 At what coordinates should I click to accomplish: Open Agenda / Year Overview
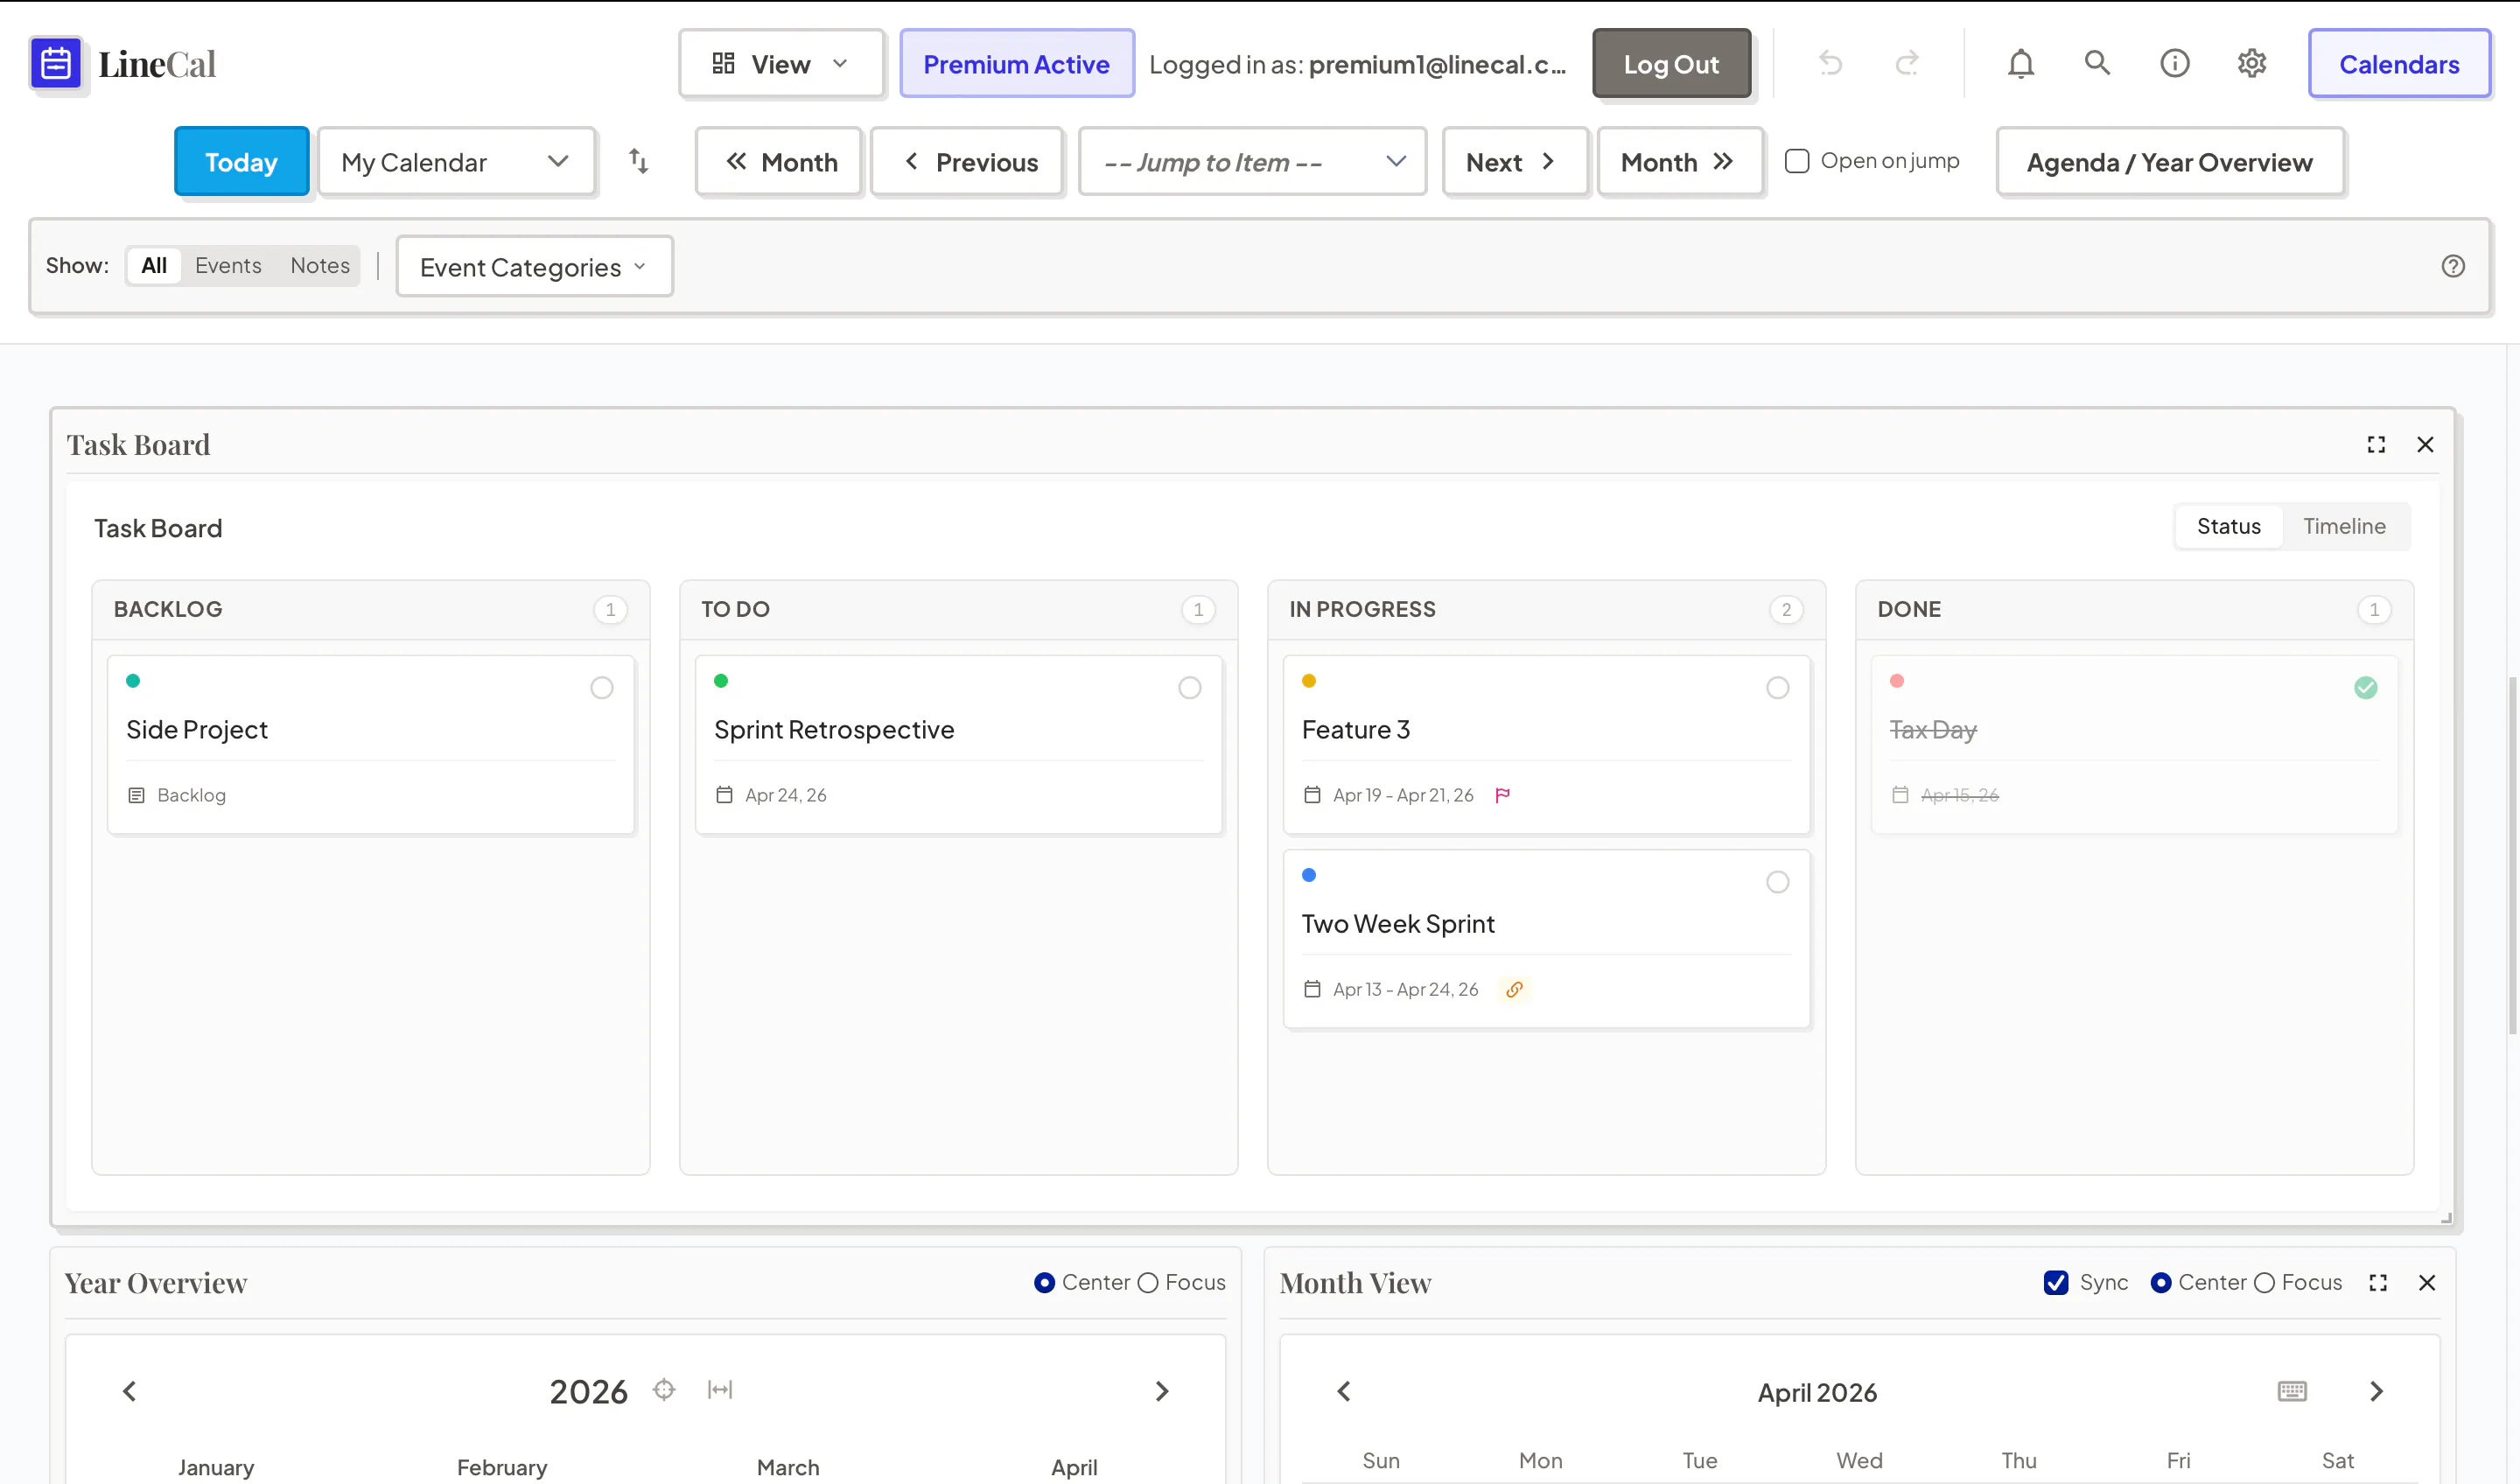click(x=2170, y=162)
